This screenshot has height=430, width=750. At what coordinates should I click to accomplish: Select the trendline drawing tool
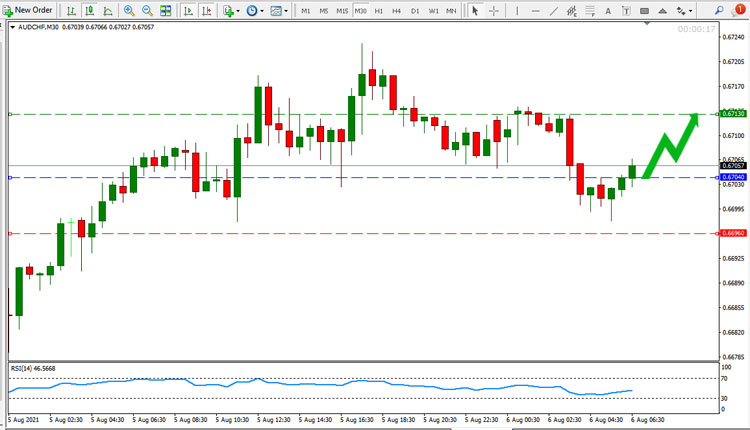coord(553,11)
